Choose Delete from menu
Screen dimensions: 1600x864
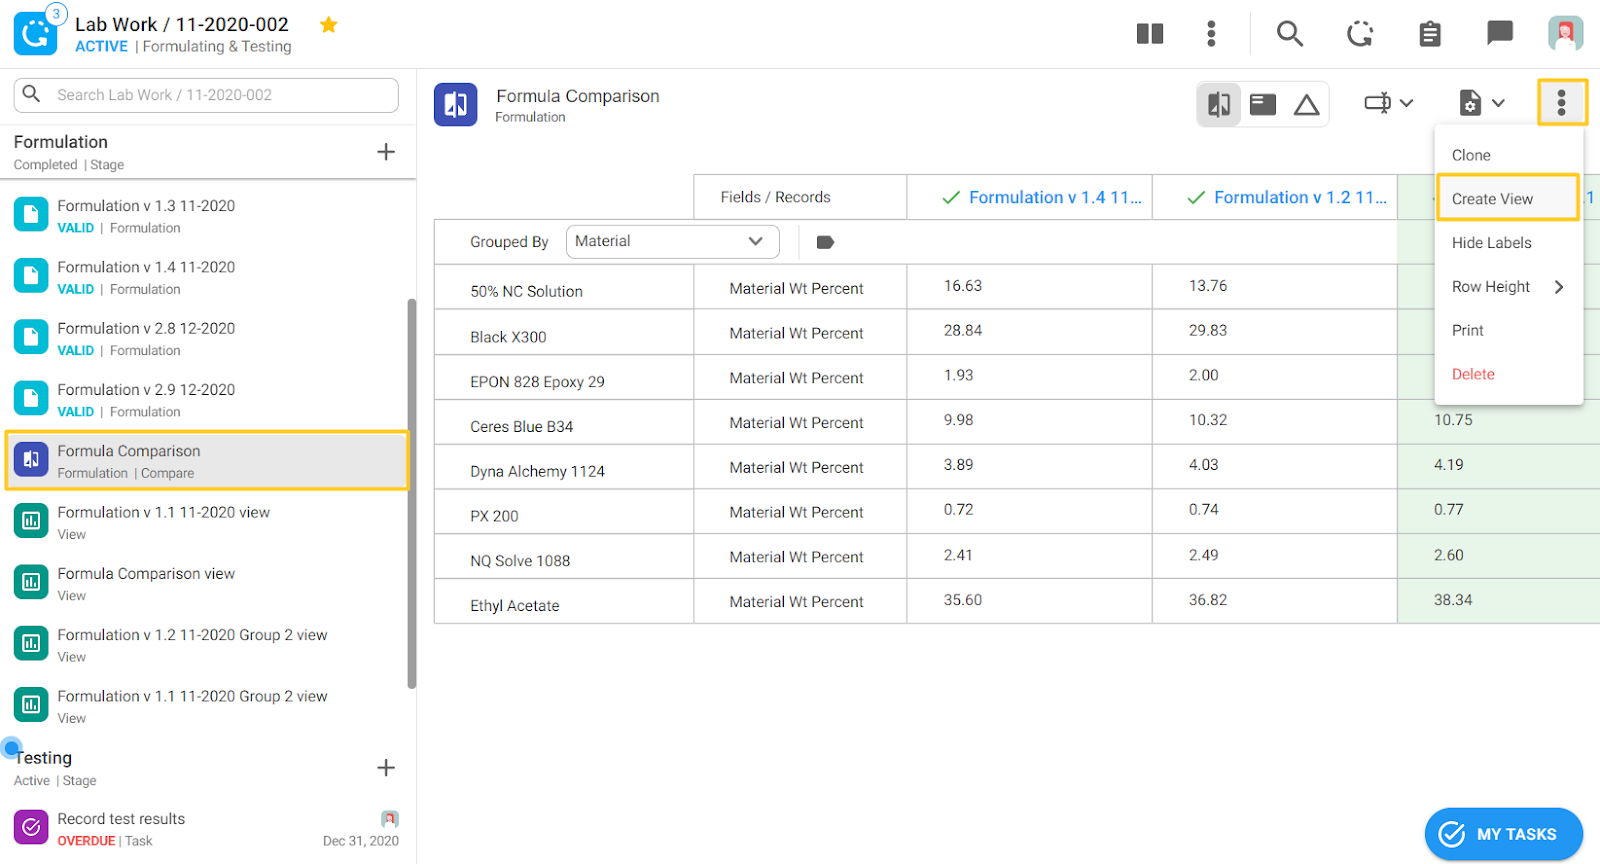coord(1508,374)
